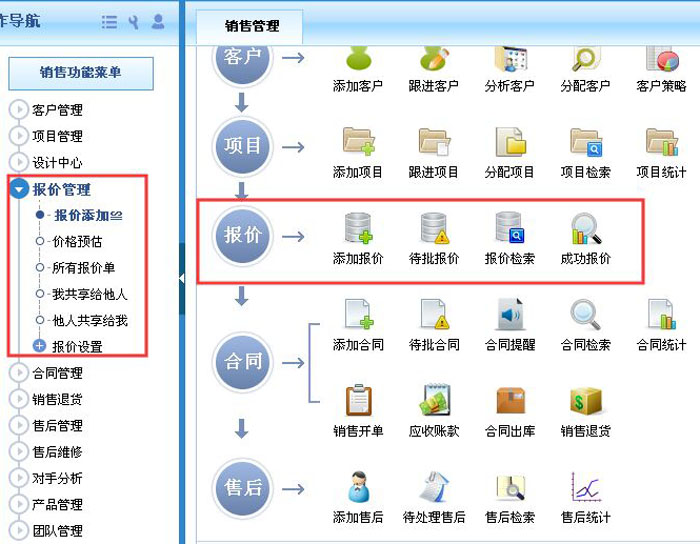Click the 销售功能菜单 button
Screen dimensions: 700x544
(x=81, y=73)
